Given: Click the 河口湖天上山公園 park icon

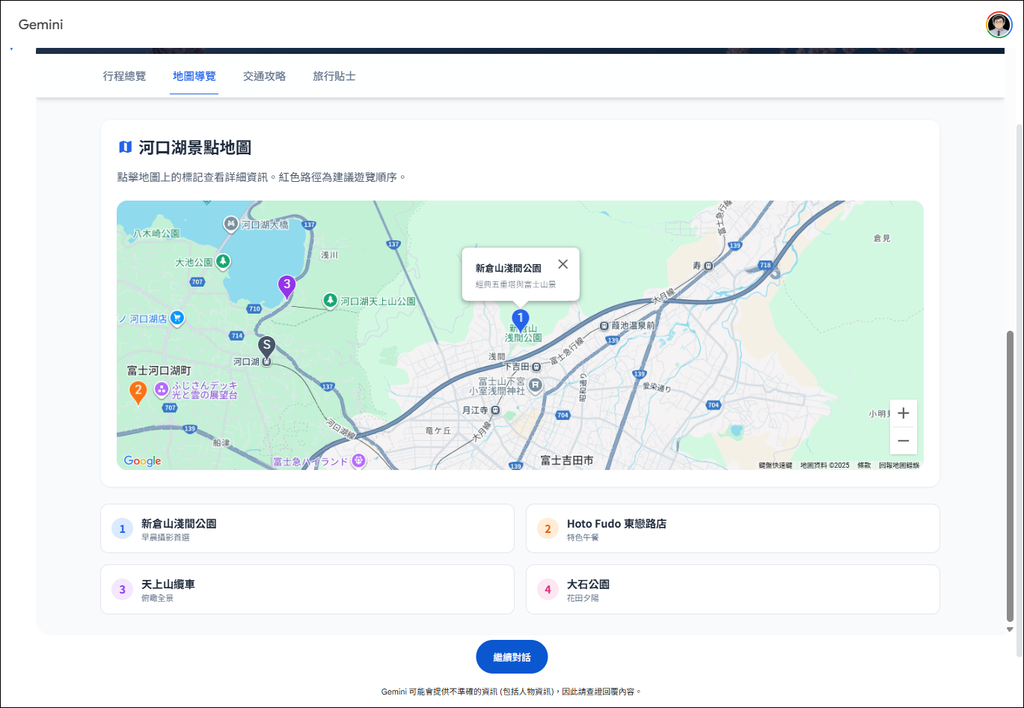Looking at the screenshot, I should tap(330, 300).
